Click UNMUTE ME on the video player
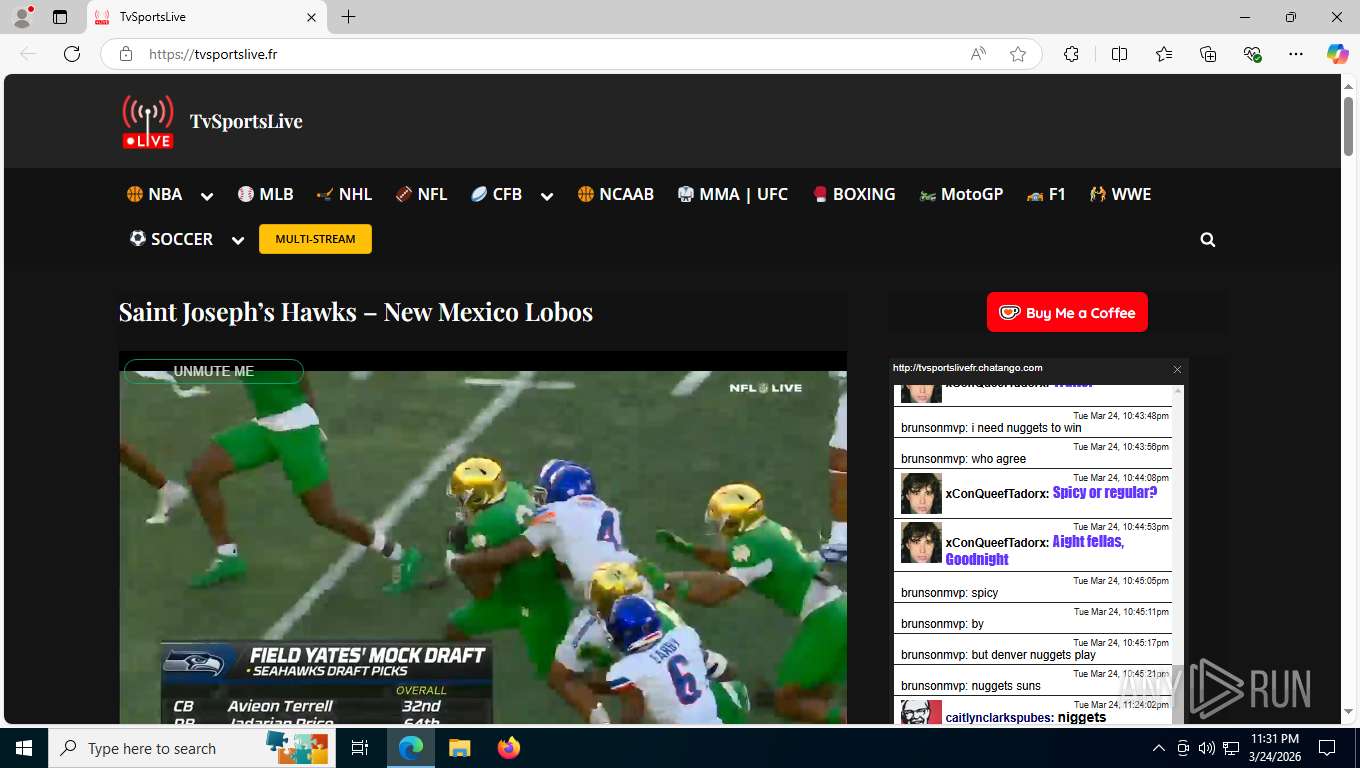This screenshot has height=768, width=1360. pos(214,371)
